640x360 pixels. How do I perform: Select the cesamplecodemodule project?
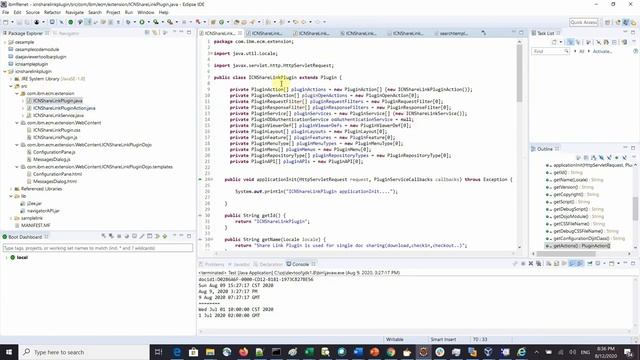pos(37,49)
